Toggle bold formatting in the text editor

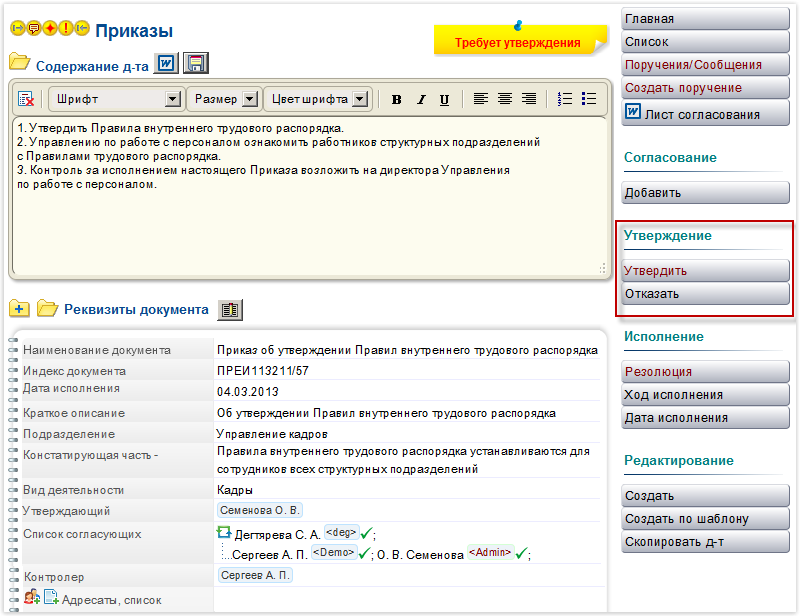(397, 99)
